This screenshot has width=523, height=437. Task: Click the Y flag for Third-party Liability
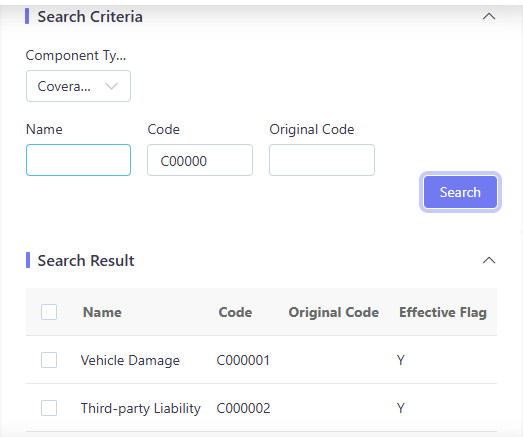(401, 408)
